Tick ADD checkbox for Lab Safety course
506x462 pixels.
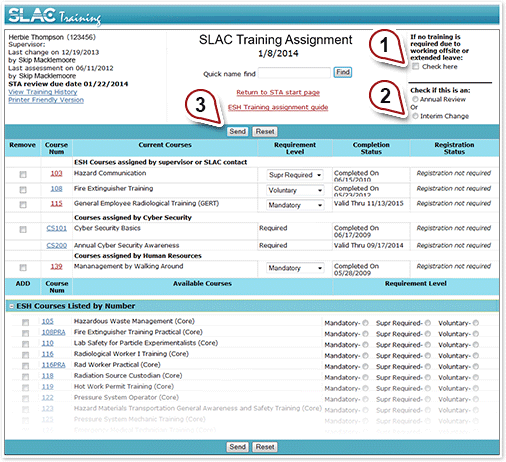(x=25, y=344)
